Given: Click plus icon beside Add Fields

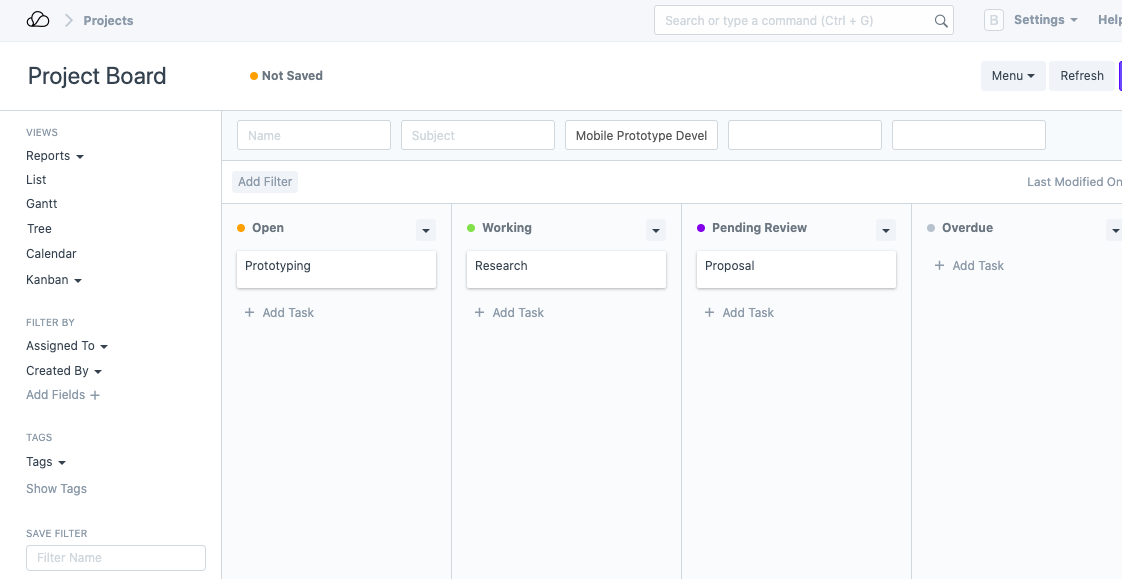Looking at the screenshot, I should click(96, 396).
